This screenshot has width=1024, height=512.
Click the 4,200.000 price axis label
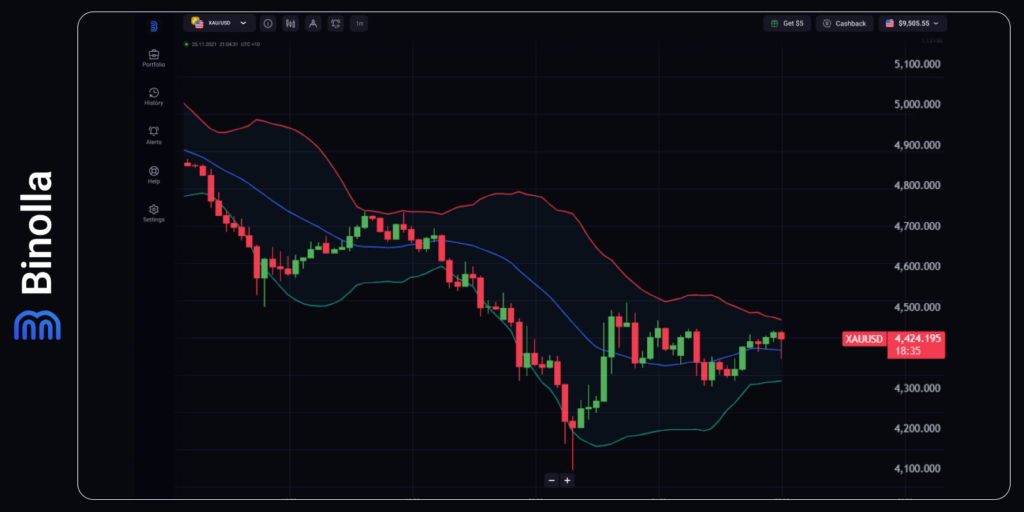tap(918, 428)
